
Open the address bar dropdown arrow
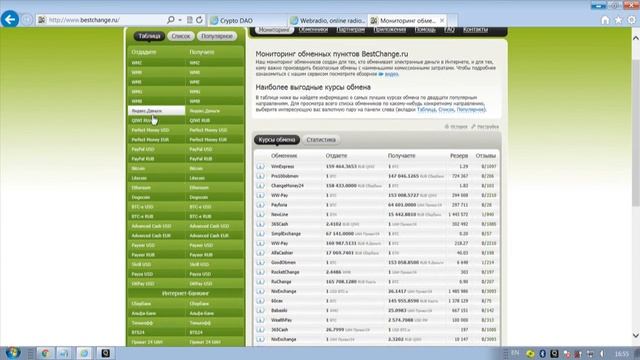pos(180,20)
